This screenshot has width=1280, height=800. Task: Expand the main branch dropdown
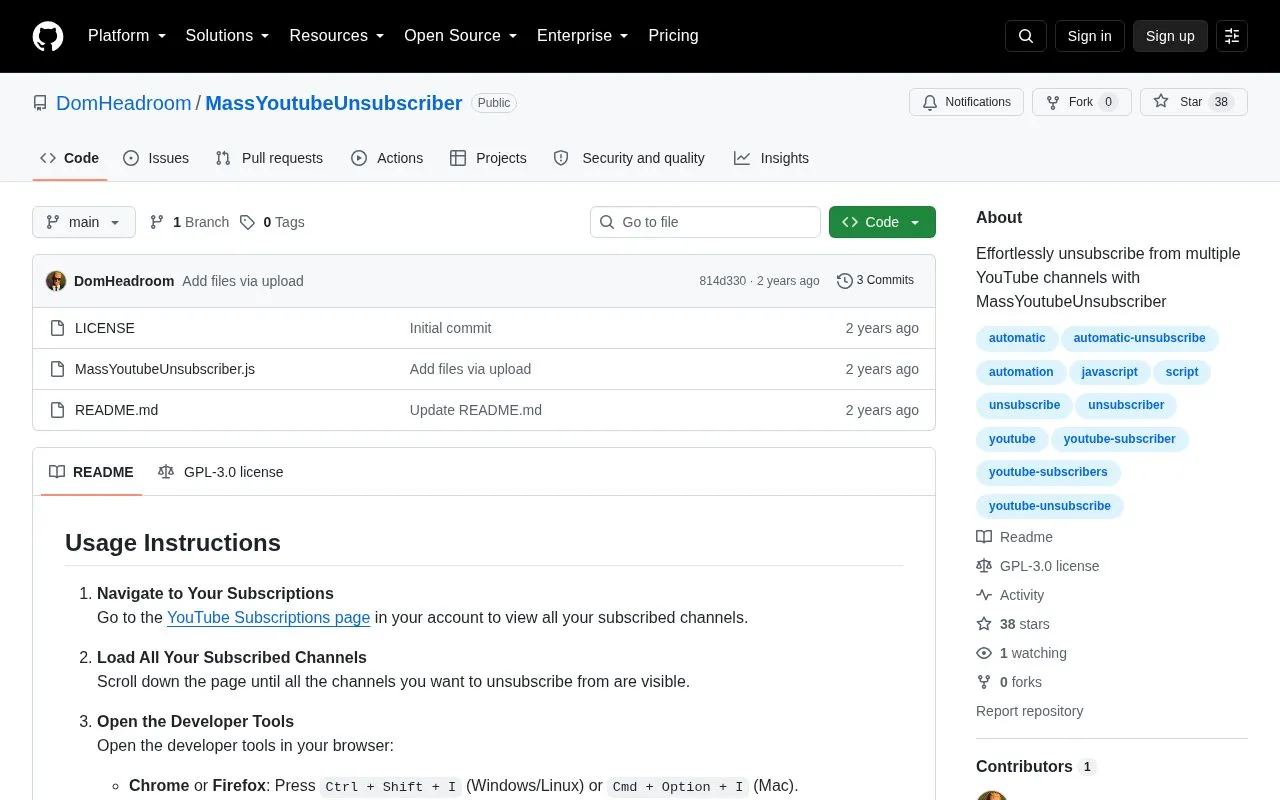84,222
